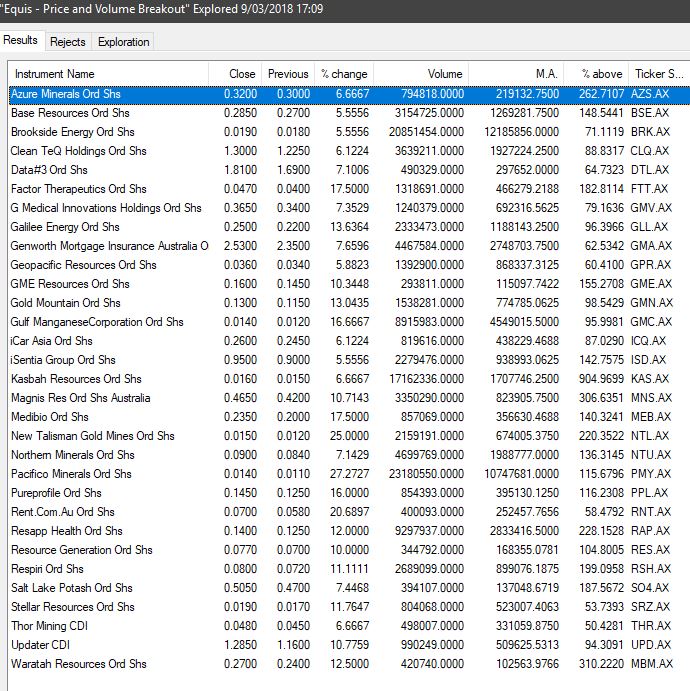Select Medibio Ord Shs row
The height and width of the screenshot is (691, 690).
(349, 416)
